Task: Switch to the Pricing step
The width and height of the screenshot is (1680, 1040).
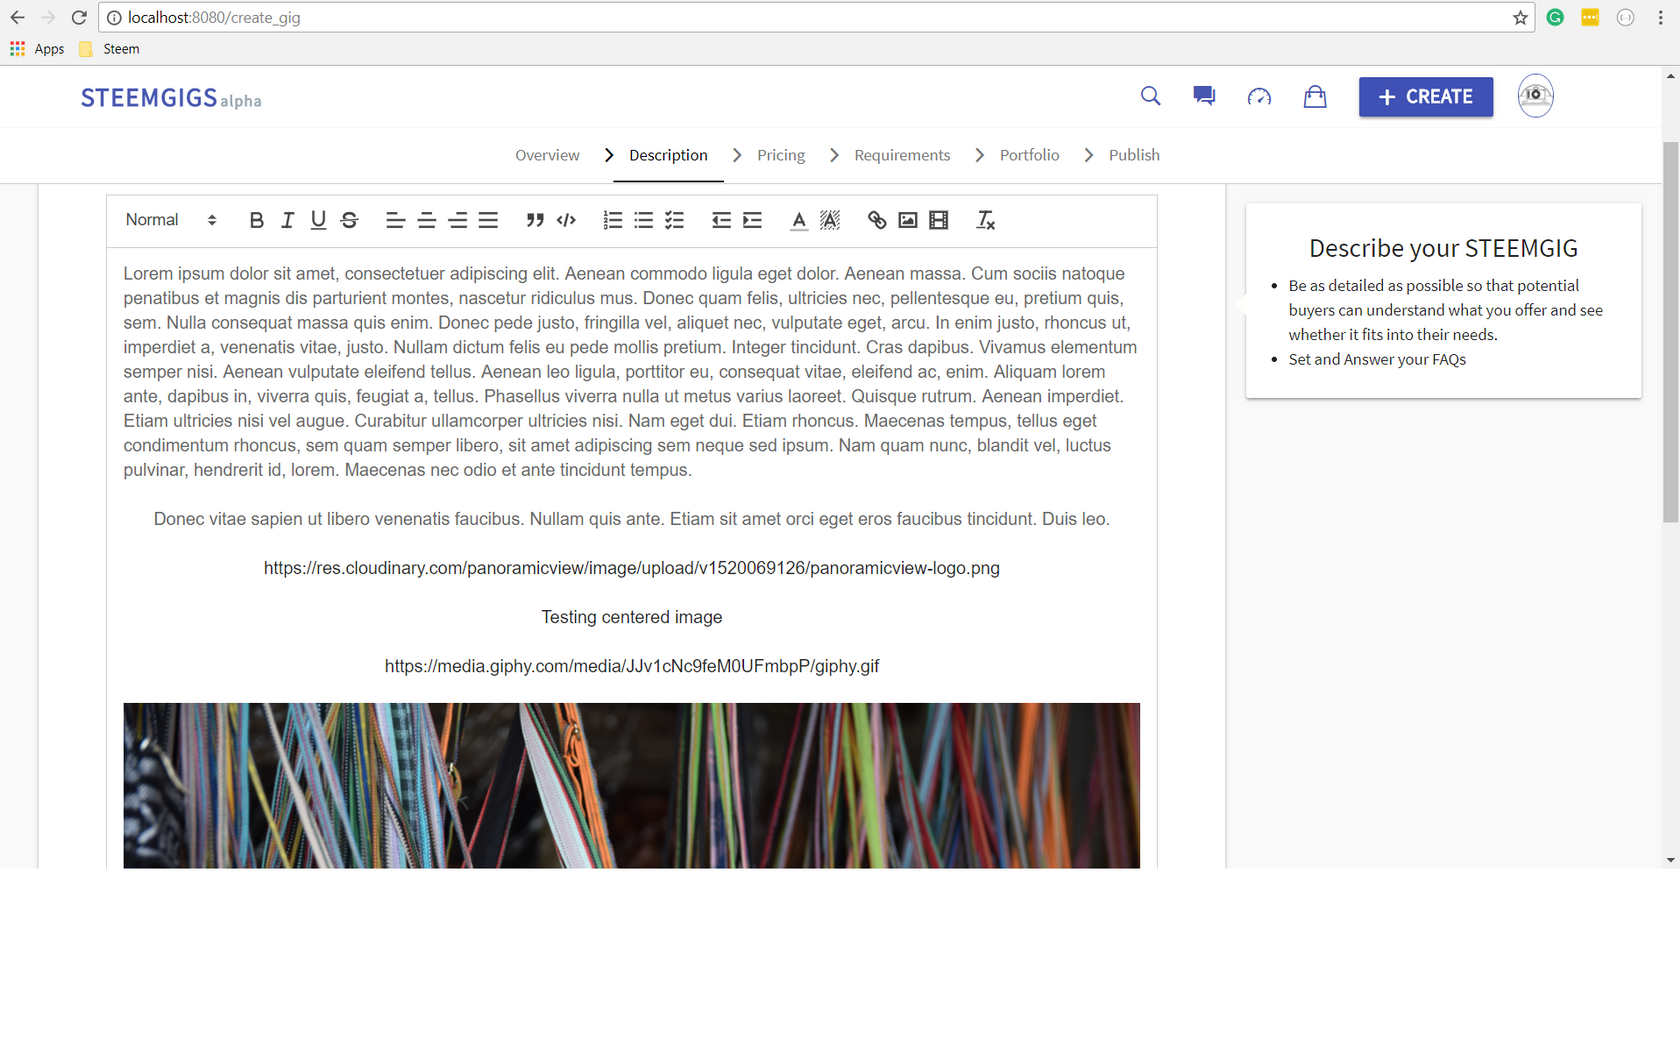Action: tap(781, 155)
